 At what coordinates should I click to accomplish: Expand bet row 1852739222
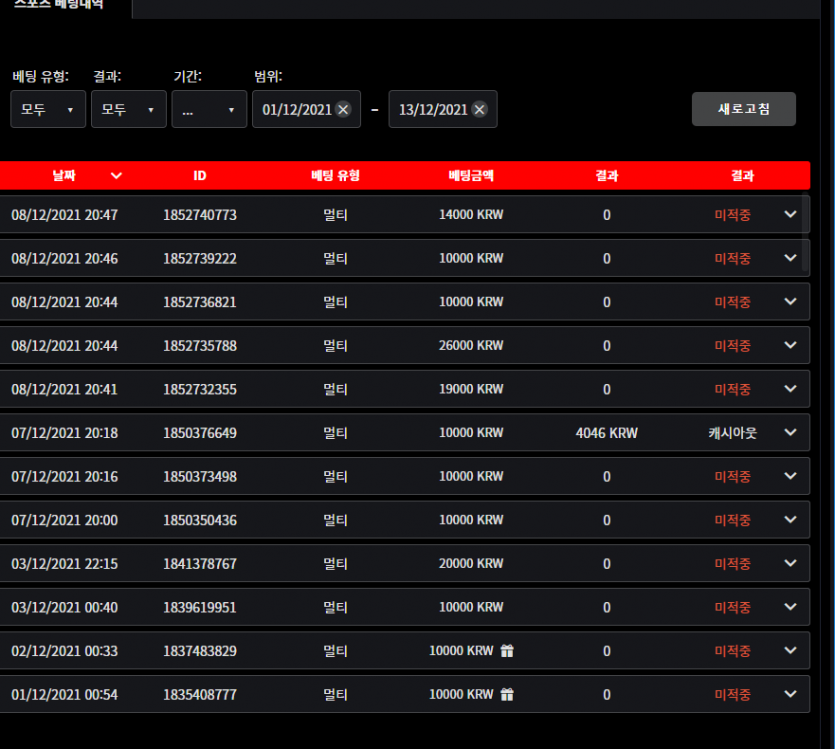(x=790, y=258)
